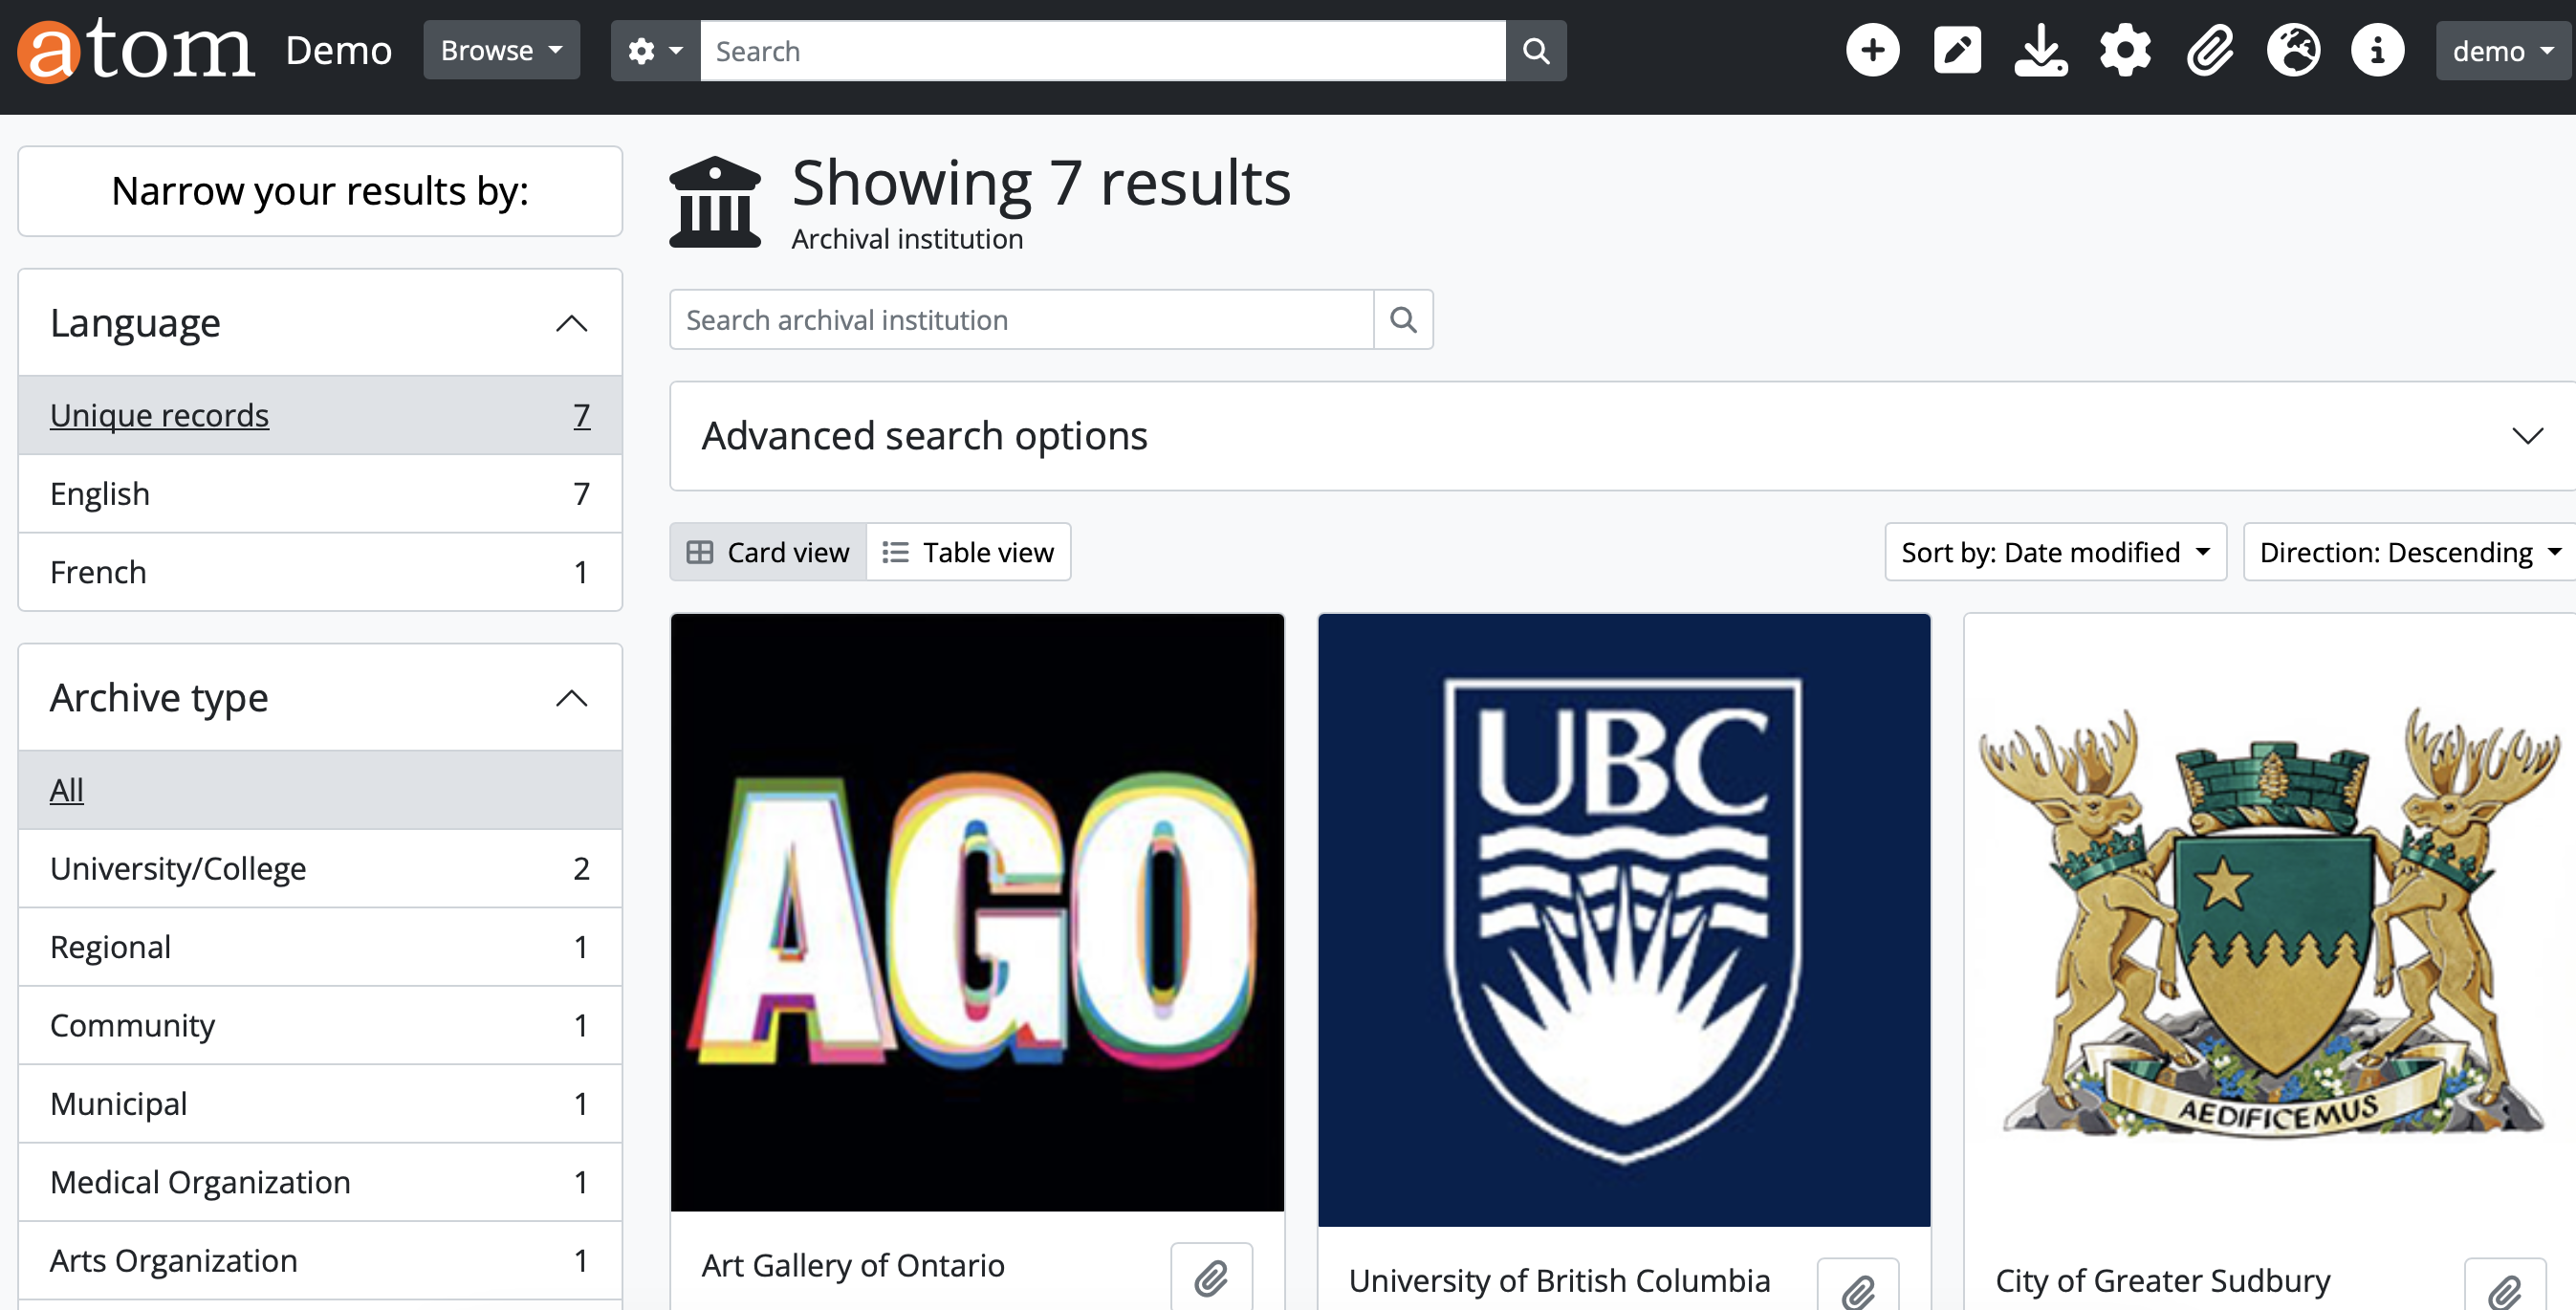Click the AtoM logo in header
The width and height of the screenshot is (2576, 1310).
click(x=136, y=51)
